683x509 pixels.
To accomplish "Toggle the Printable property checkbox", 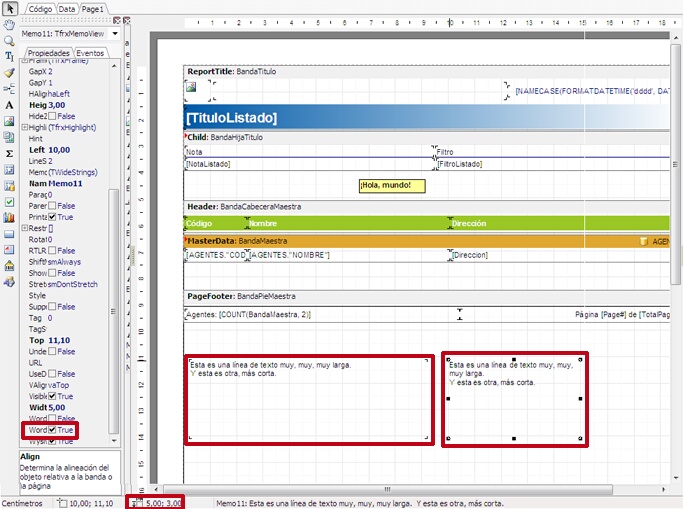I will tap(53, 217).
